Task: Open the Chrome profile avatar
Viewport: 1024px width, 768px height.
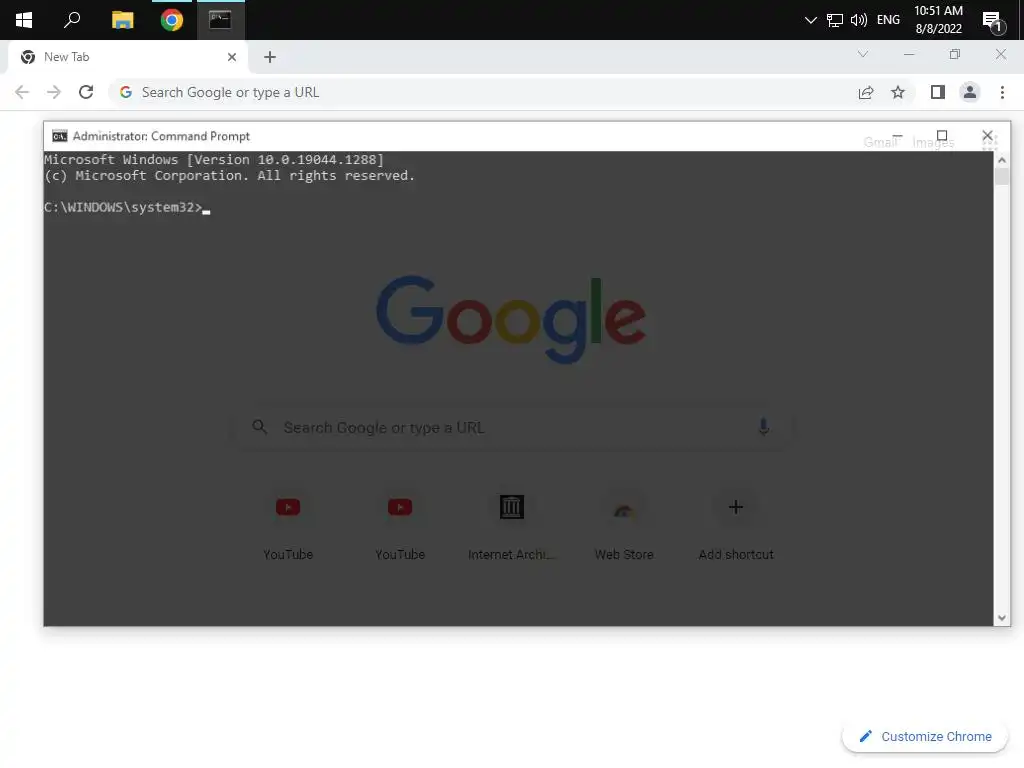Action: [x=970, y=92]
